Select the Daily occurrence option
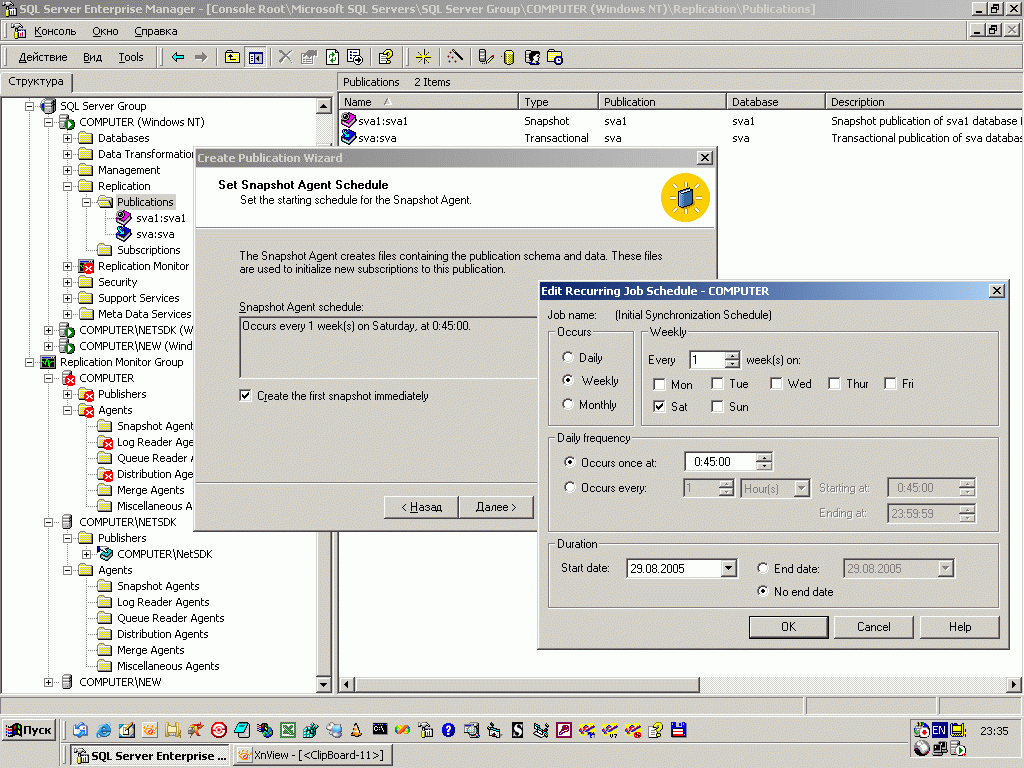Viewport: 1024px width, 768px height. pos(568,357)
